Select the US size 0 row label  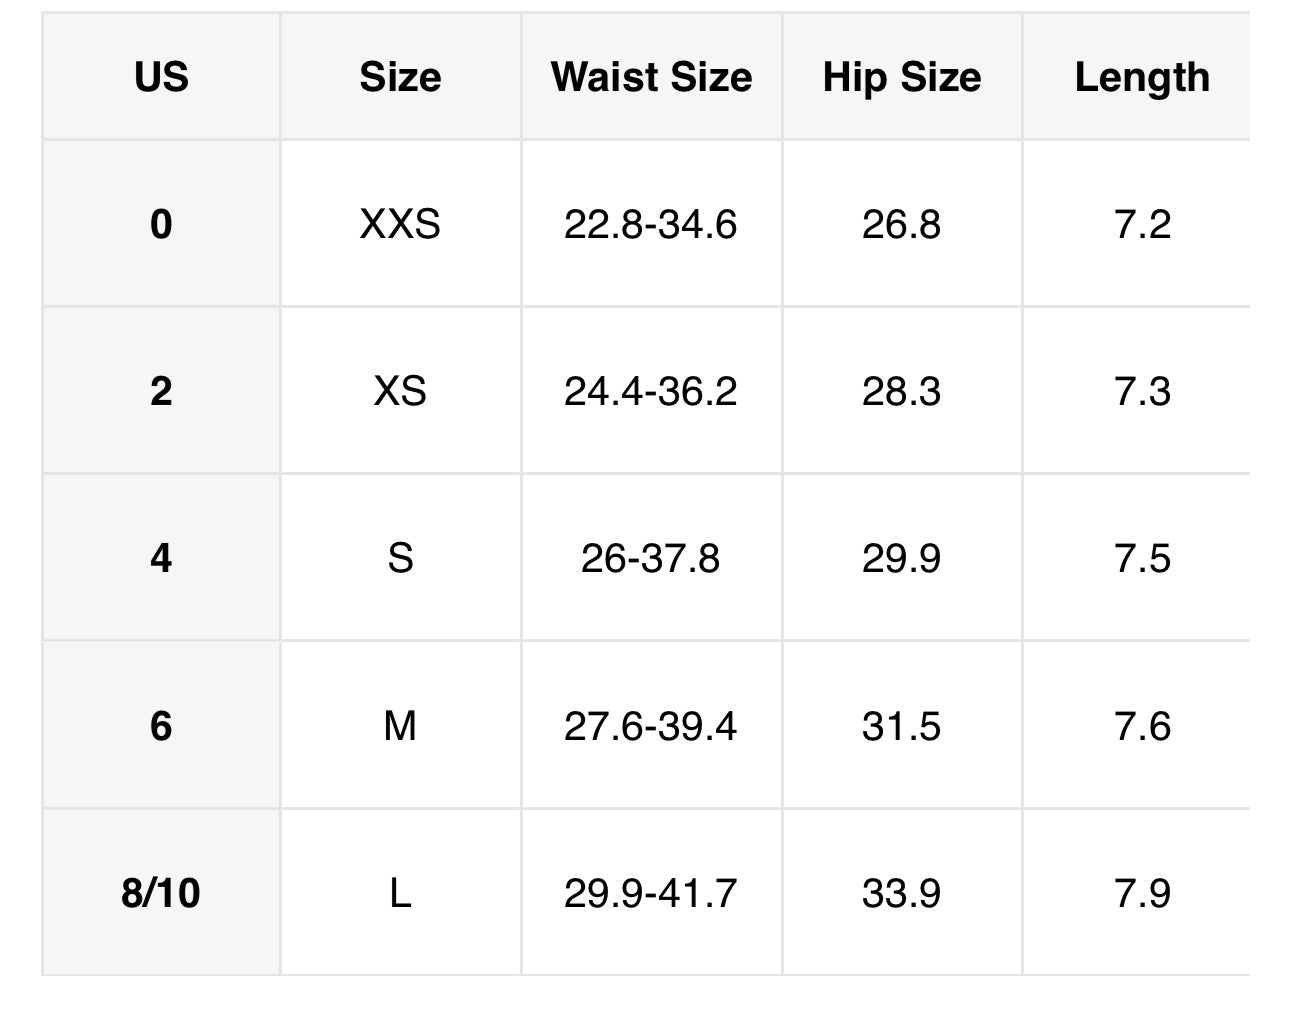click(x=161, y=224)
